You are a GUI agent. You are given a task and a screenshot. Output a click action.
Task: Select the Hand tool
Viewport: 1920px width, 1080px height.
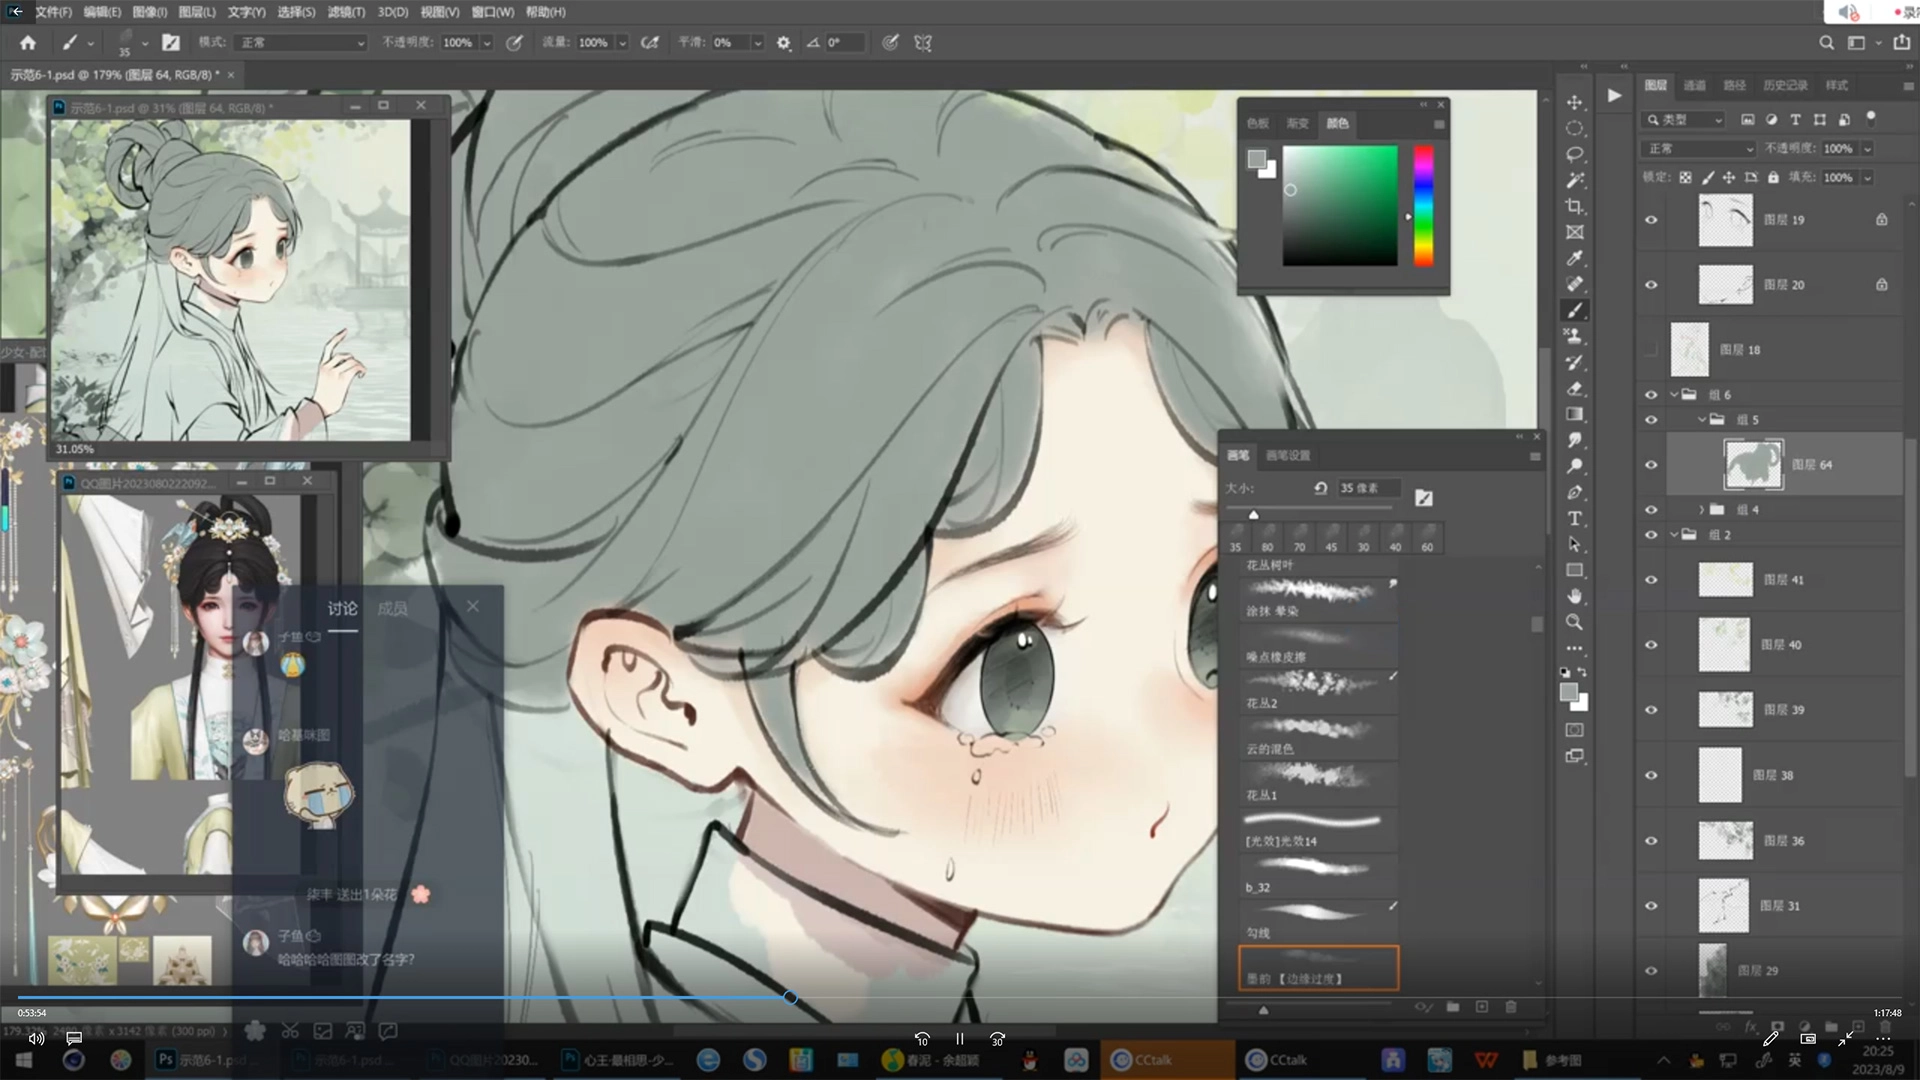click(1574, 596)
